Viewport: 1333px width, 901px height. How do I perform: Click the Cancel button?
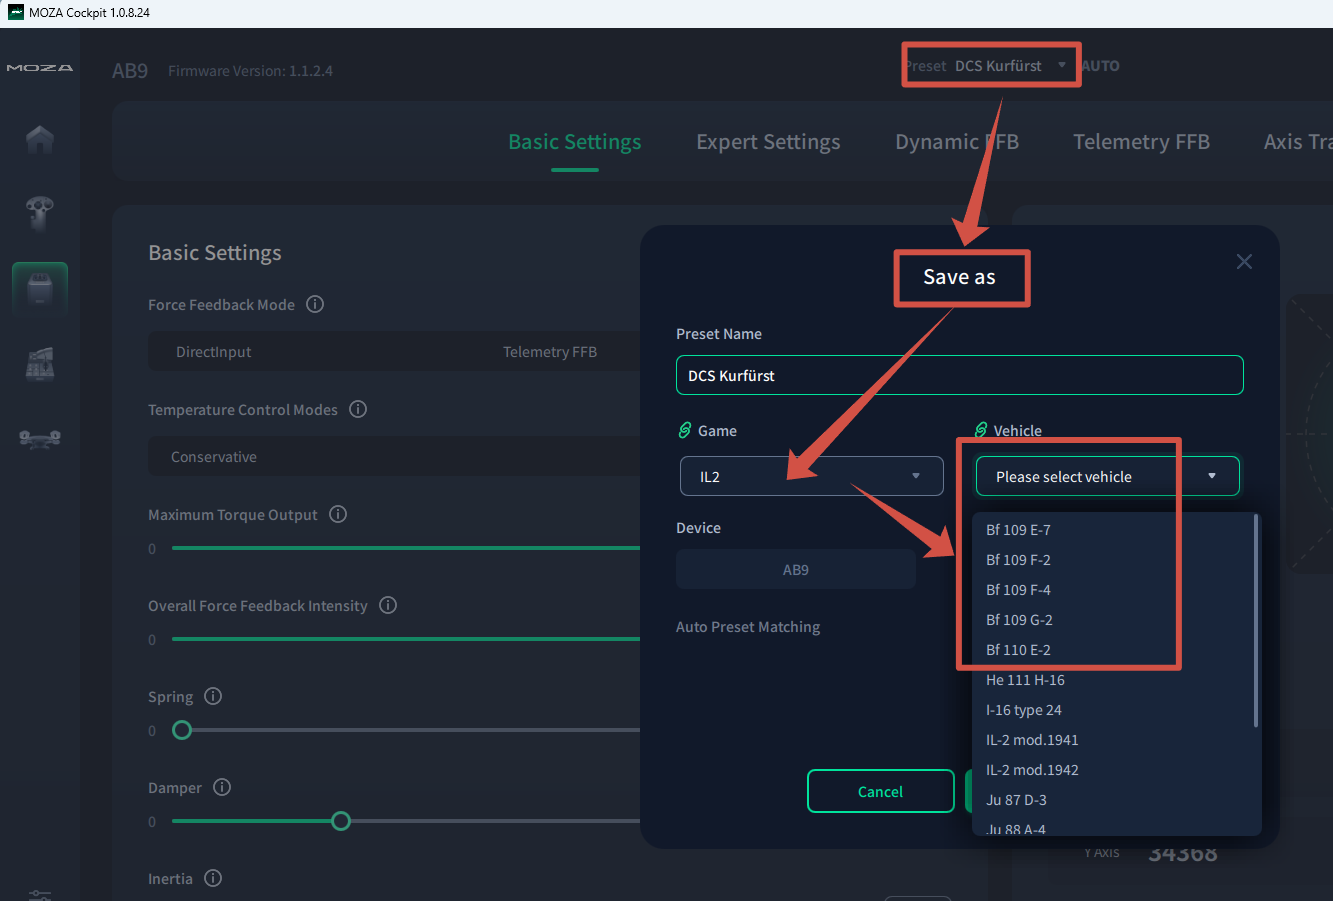coord(880,792)
